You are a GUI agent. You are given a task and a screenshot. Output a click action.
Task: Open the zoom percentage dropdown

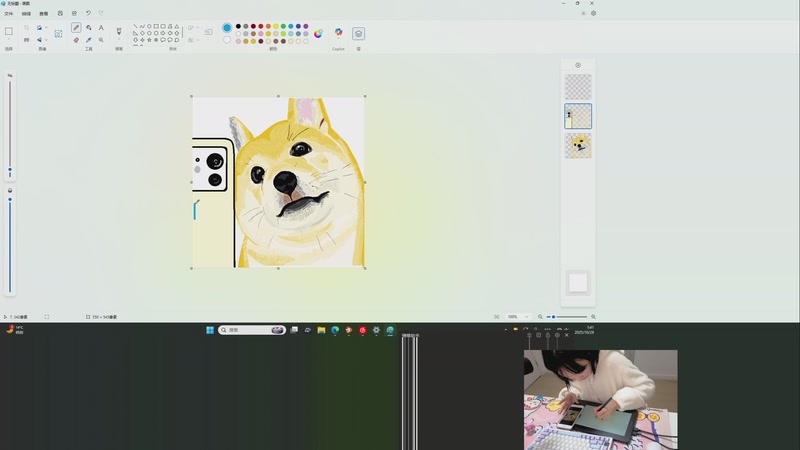[517, 317]
